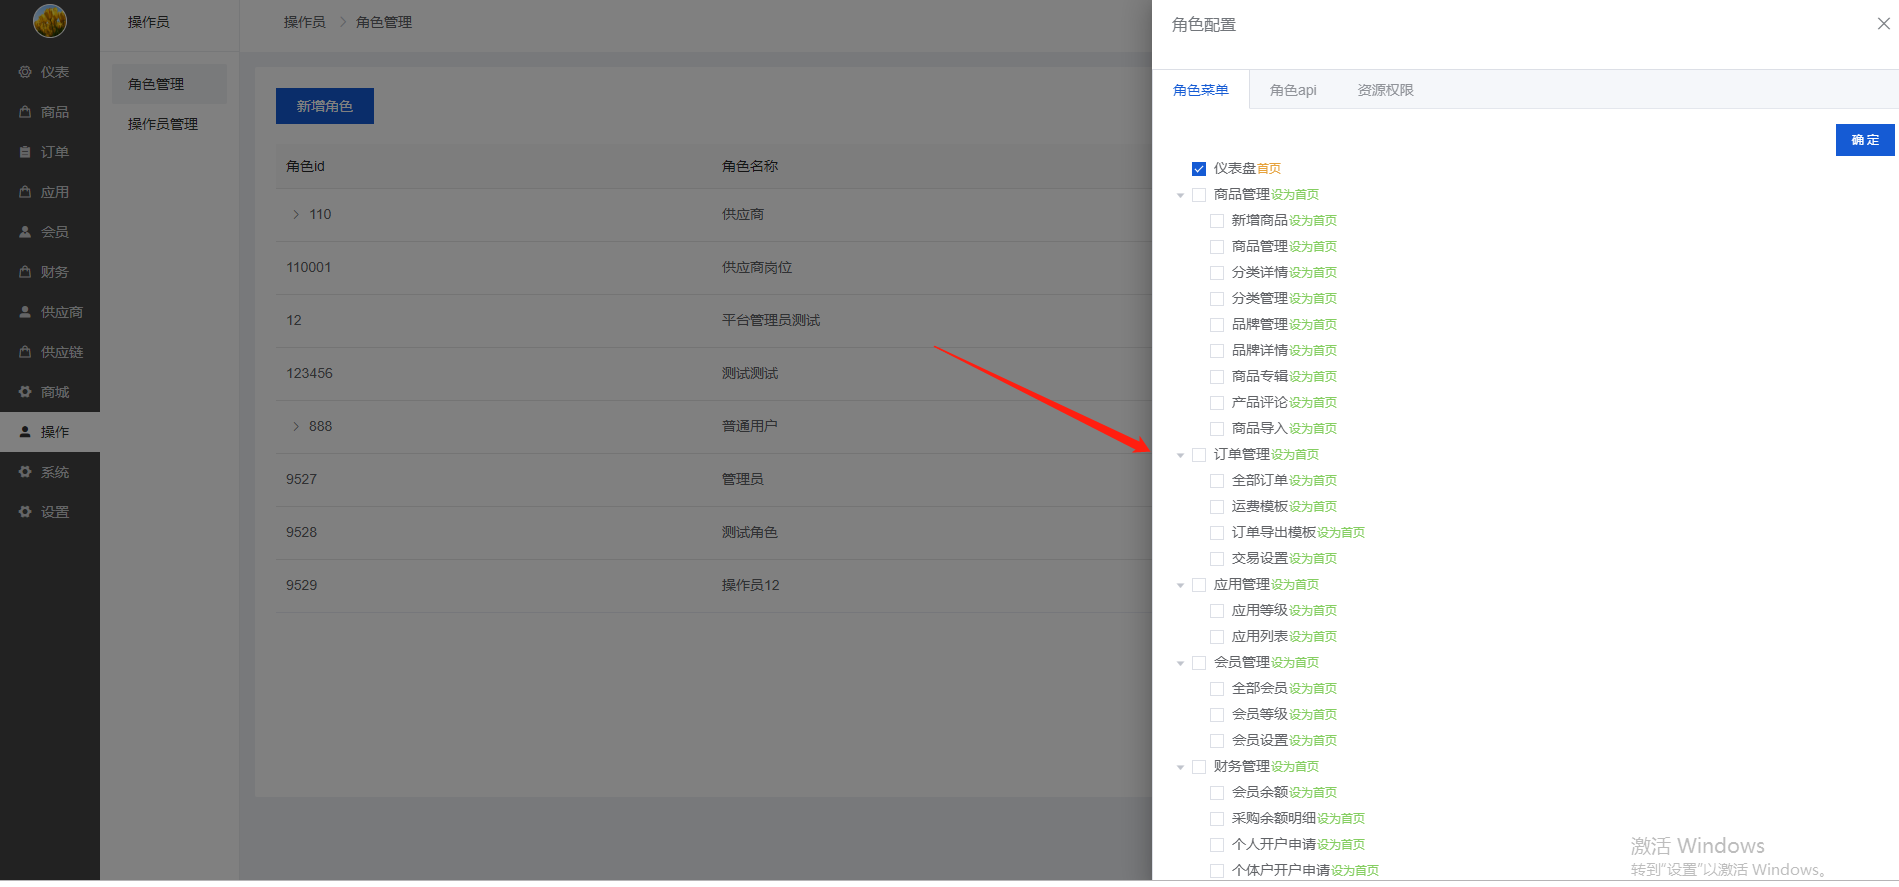Click the settings gear icon at sidebar bottom
The width and height of the screenshot is (1899, 887).
click(x=25, y=512)
